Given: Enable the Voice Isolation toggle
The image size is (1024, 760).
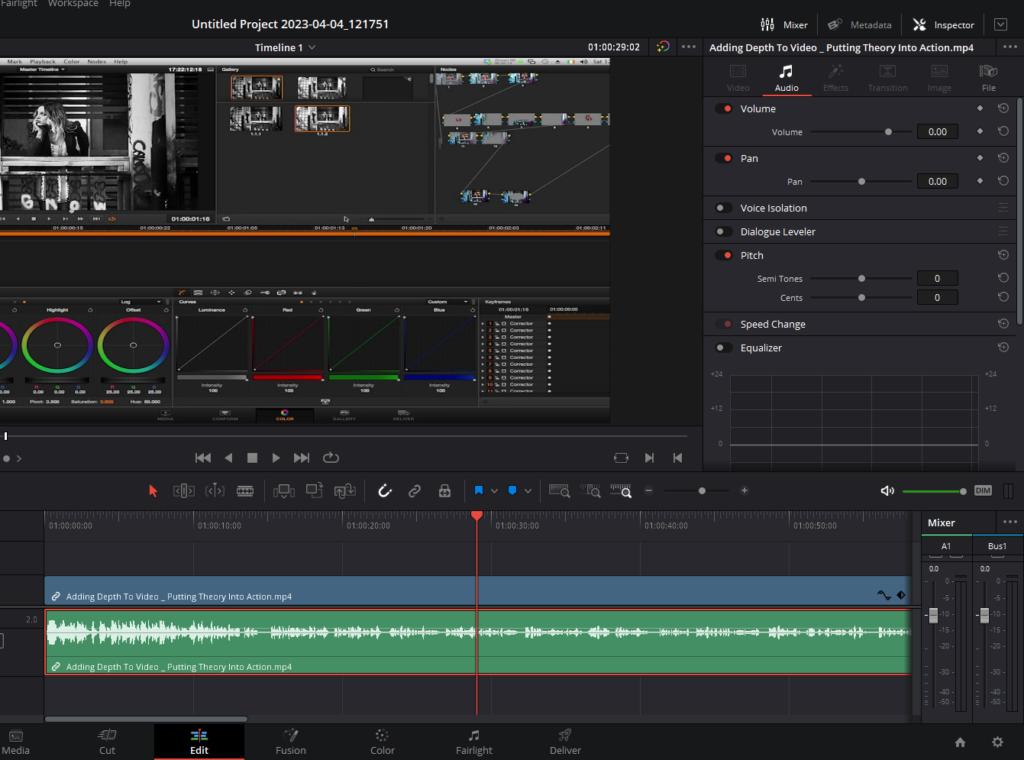Looking at the screenshot, I should [724, 208].
